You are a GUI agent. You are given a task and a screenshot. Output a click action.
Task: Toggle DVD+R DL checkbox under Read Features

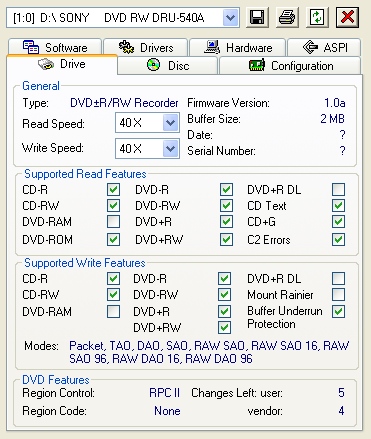(x=338, y=190)
